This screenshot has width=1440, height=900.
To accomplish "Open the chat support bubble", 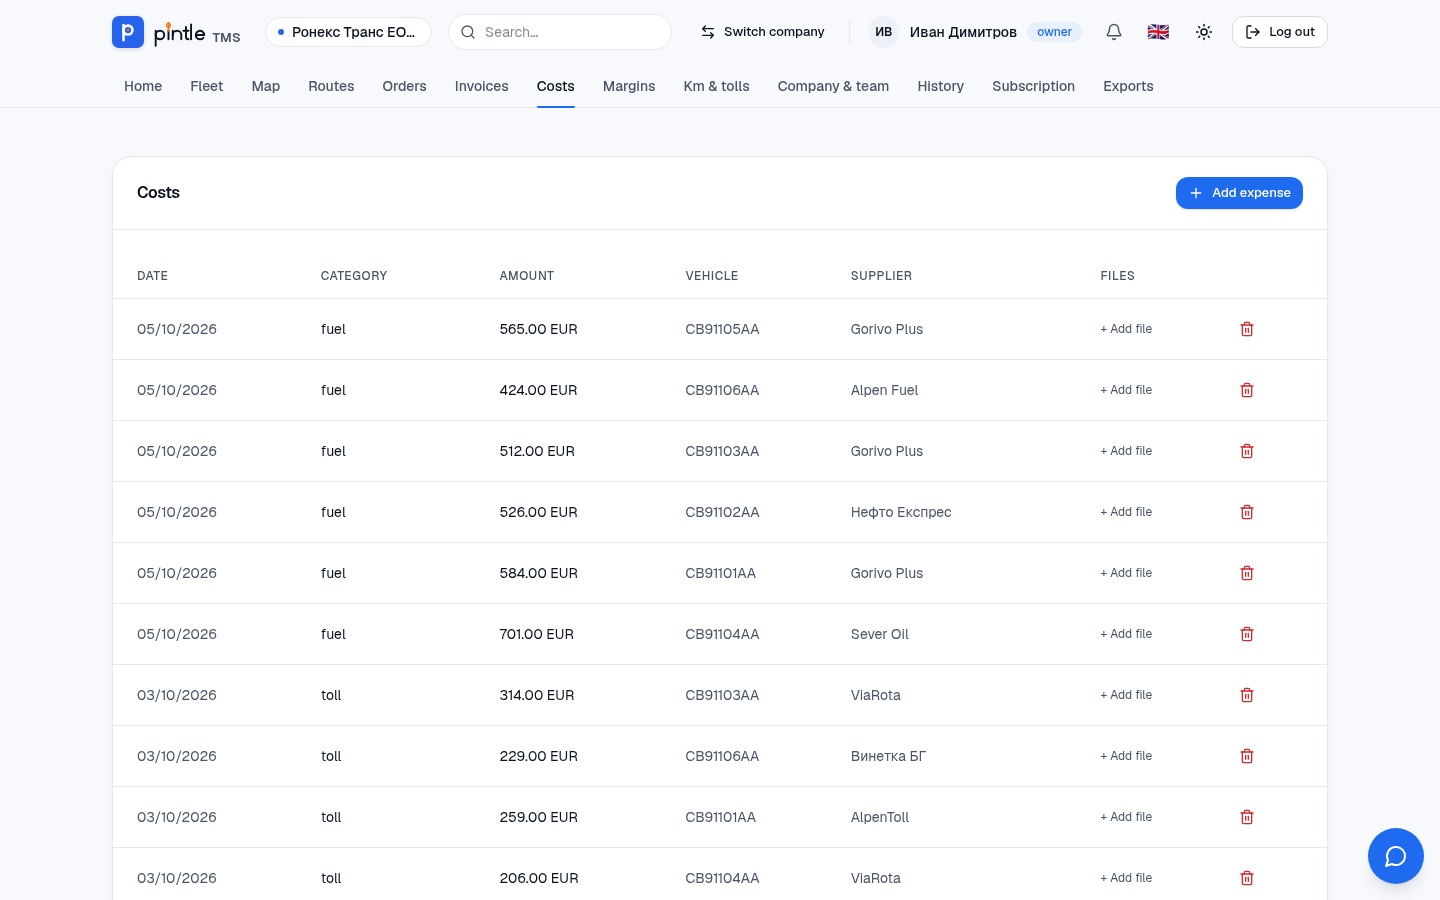I will pos(1396,856).
